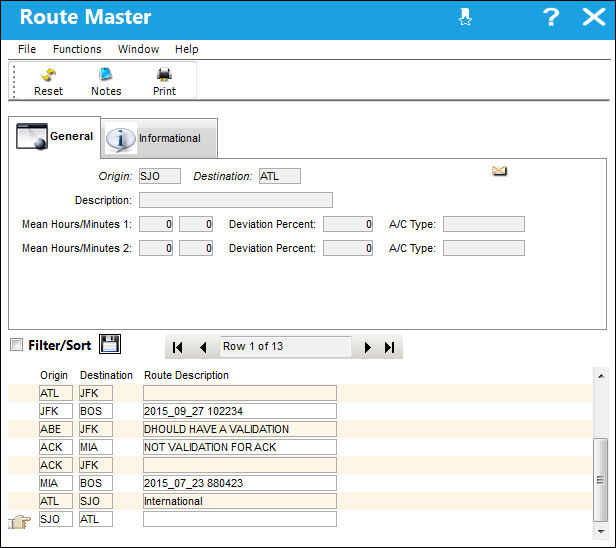Click description '2015_07_23 880423'
The width and height of the screenshot is (616, 548).
point(240,483)
